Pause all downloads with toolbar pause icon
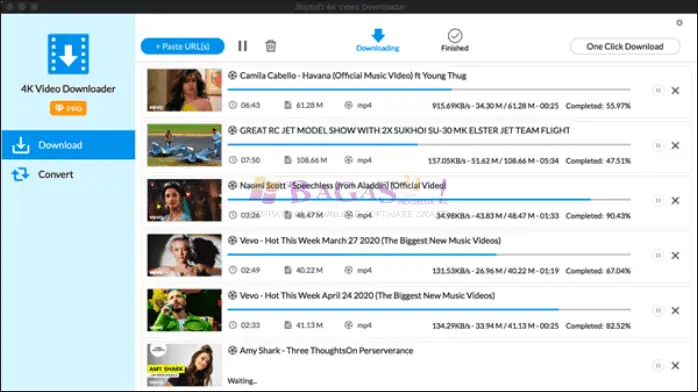This screenshot has width=698, height=392. point(242,46)
